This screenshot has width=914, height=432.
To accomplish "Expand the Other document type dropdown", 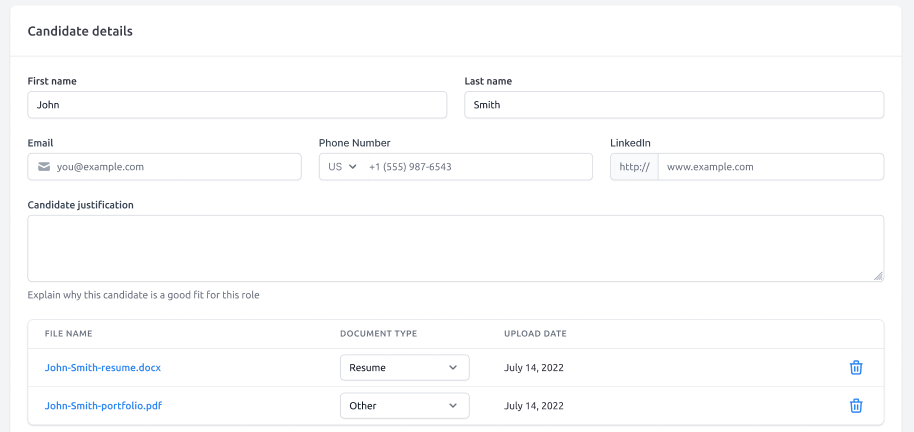I will (404, 406).
